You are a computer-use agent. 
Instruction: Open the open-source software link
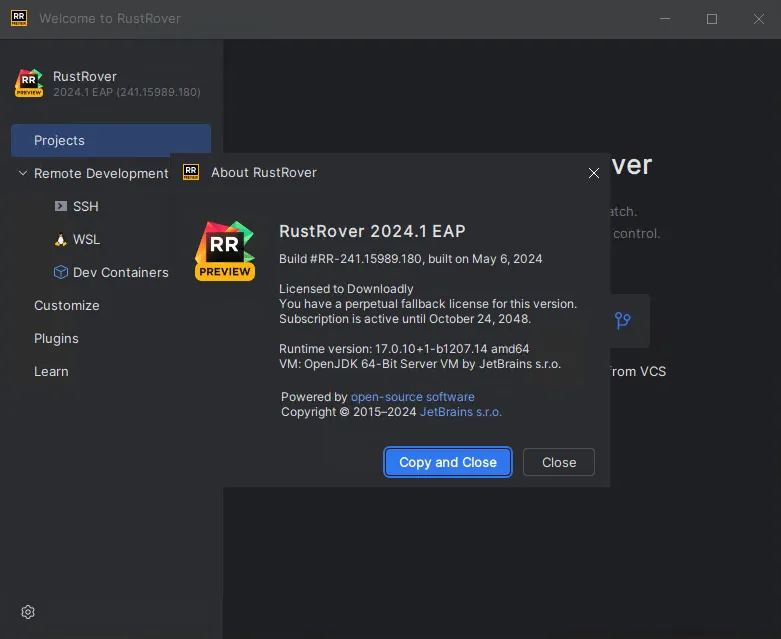(412, 397)
